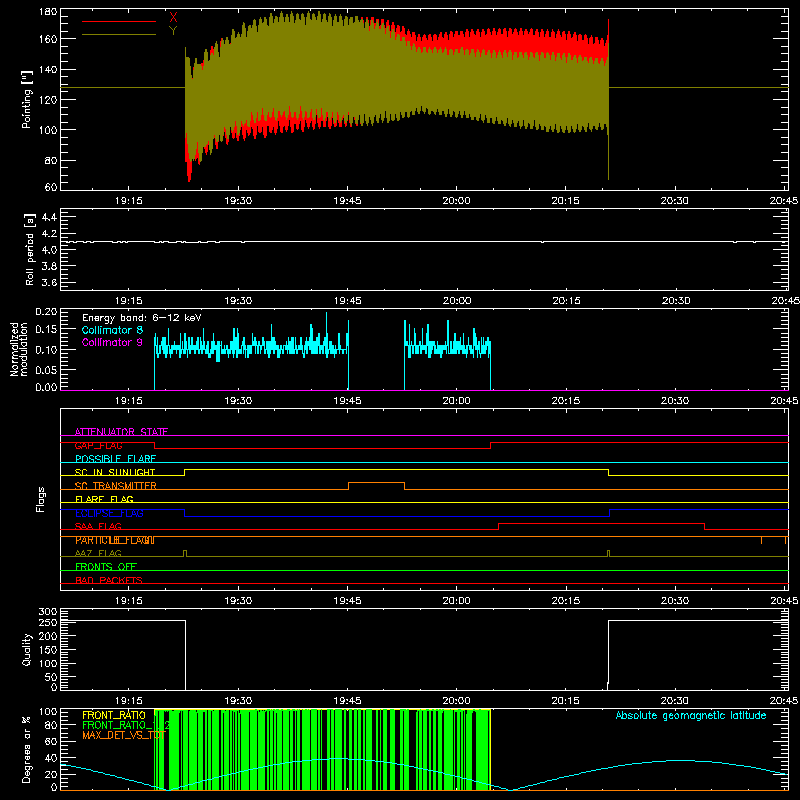Click the 'Quality' axis title

coord(27,649)
